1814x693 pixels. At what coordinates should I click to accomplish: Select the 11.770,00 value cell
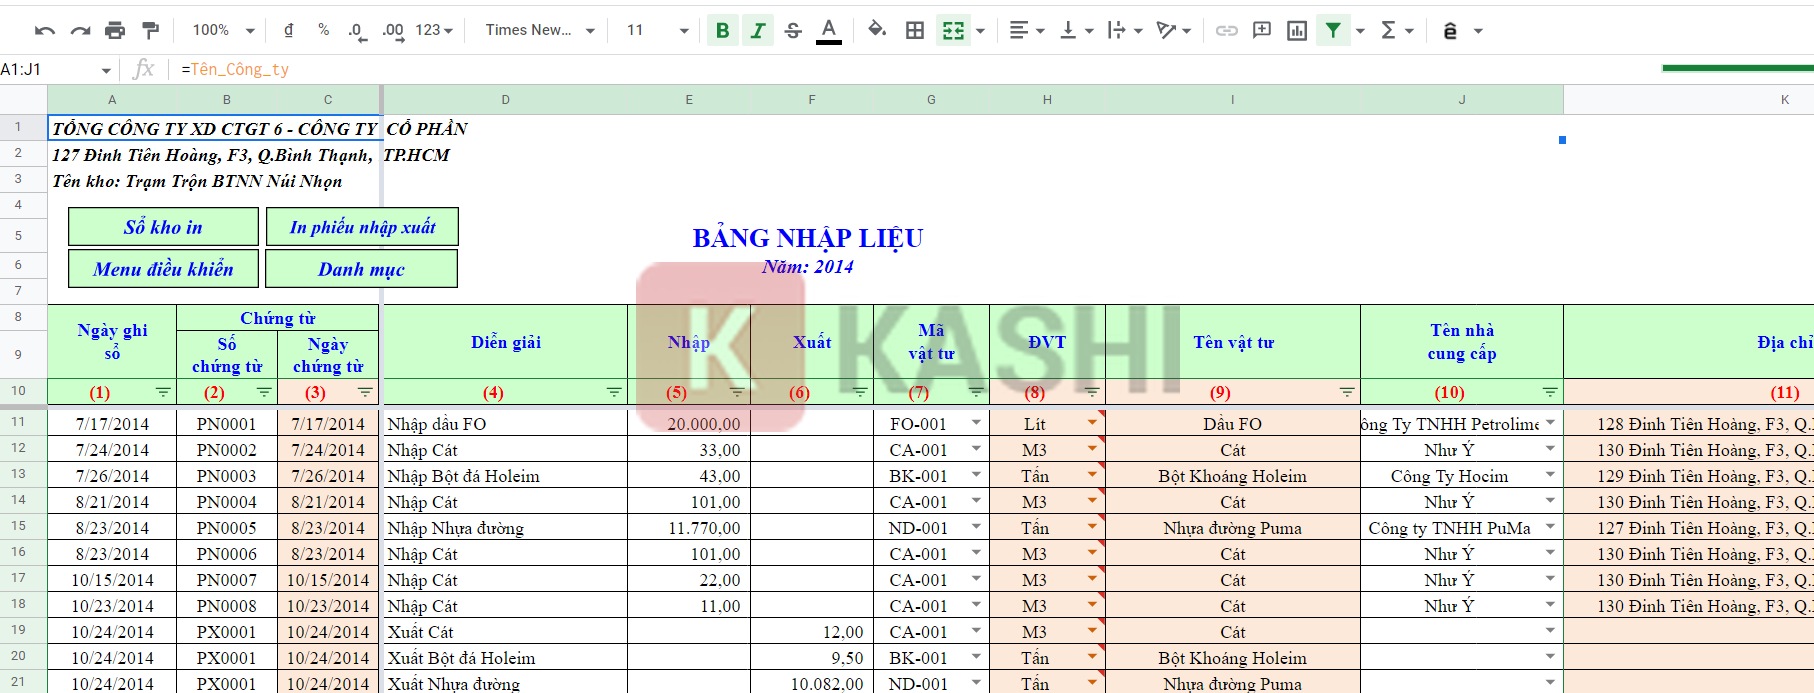[689, 528]
